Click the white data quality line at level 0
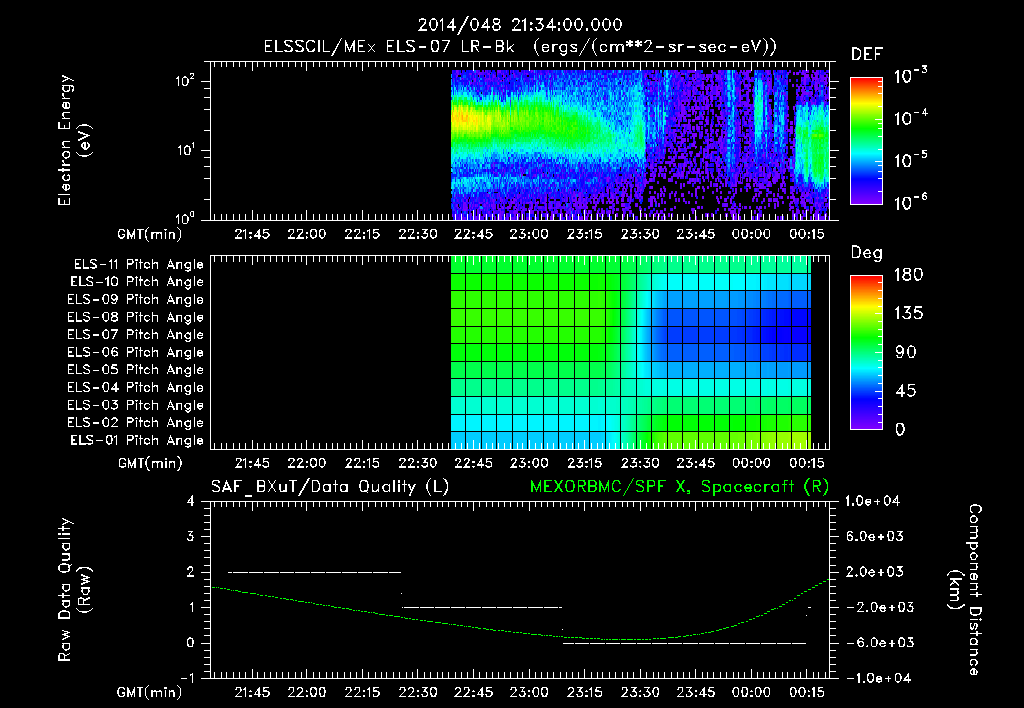The width and height of the screenshot is (1024, 708). 684,643
